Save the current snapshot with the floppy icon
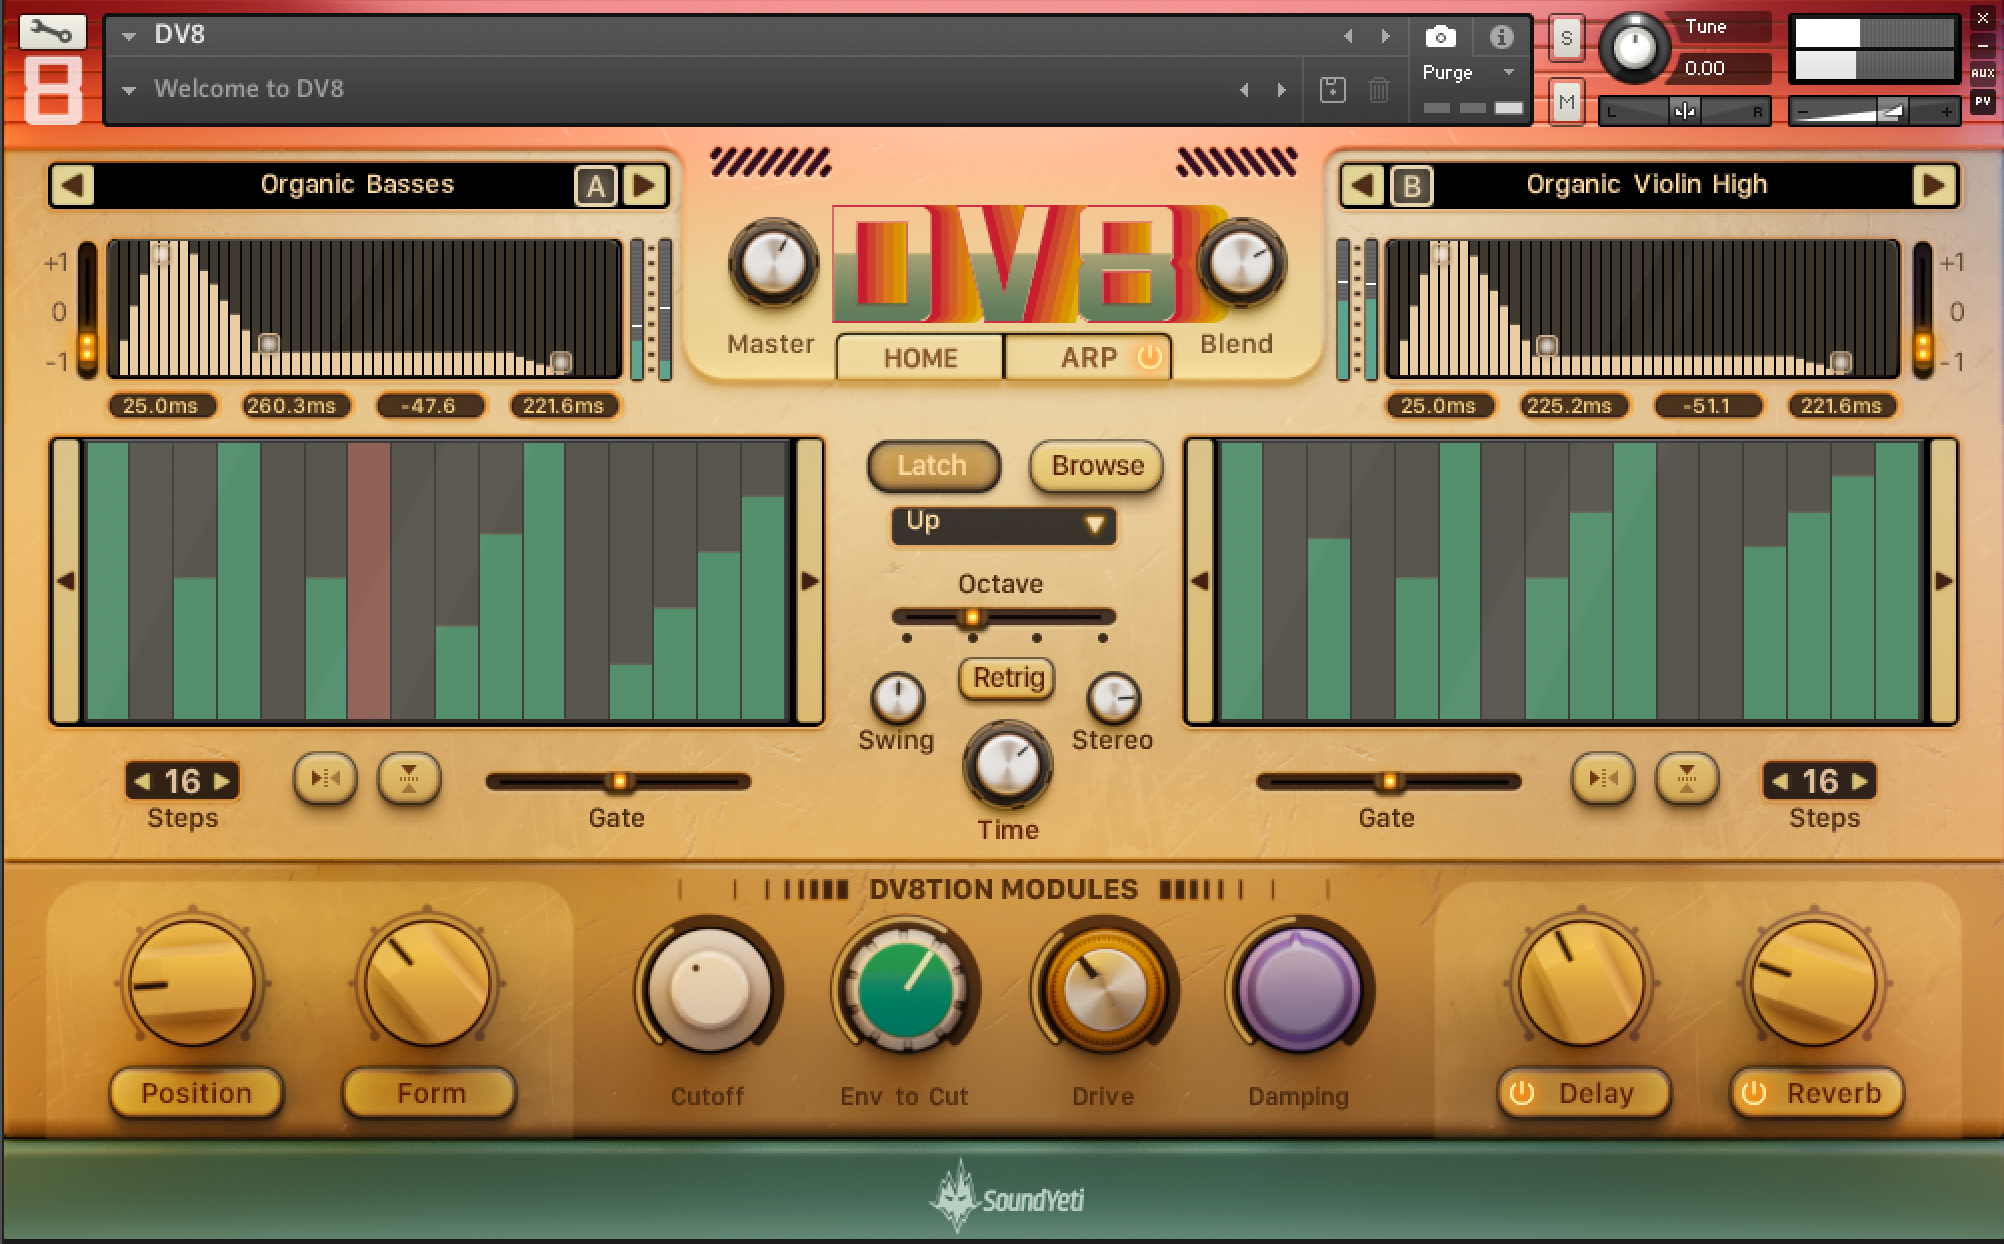 click(x=1331, y=89)
